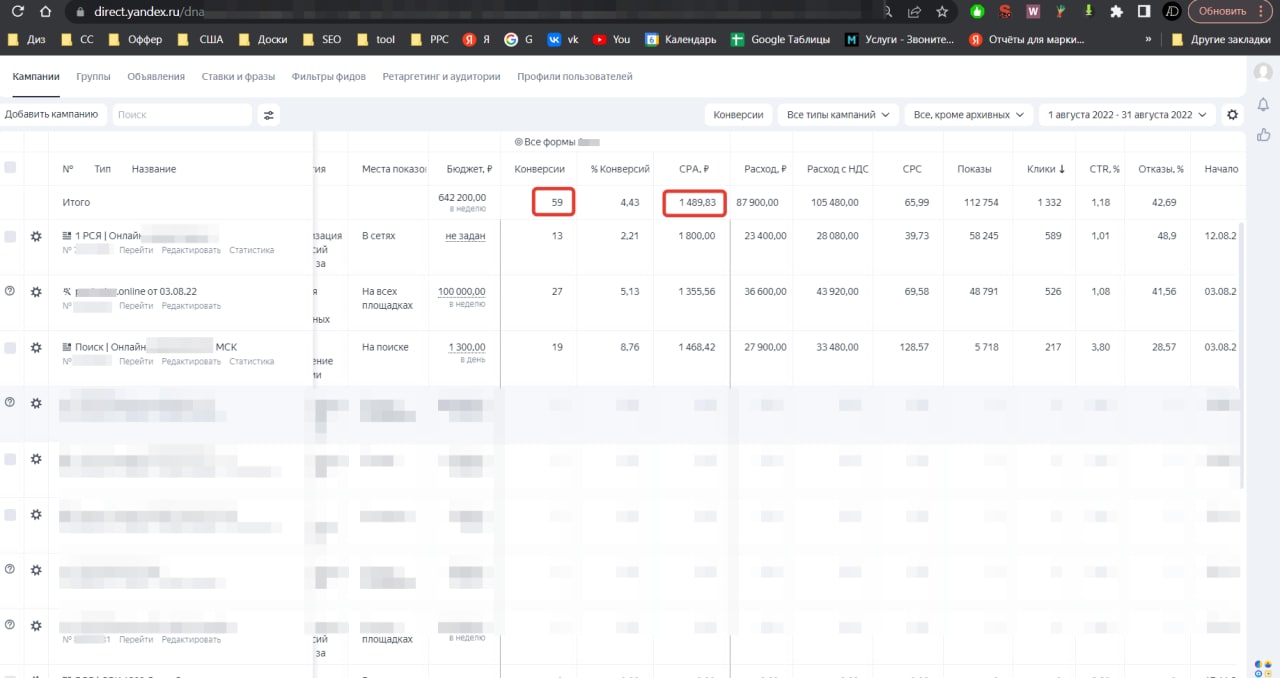Click the CTR, % column header

click(x=1105, y=169)
